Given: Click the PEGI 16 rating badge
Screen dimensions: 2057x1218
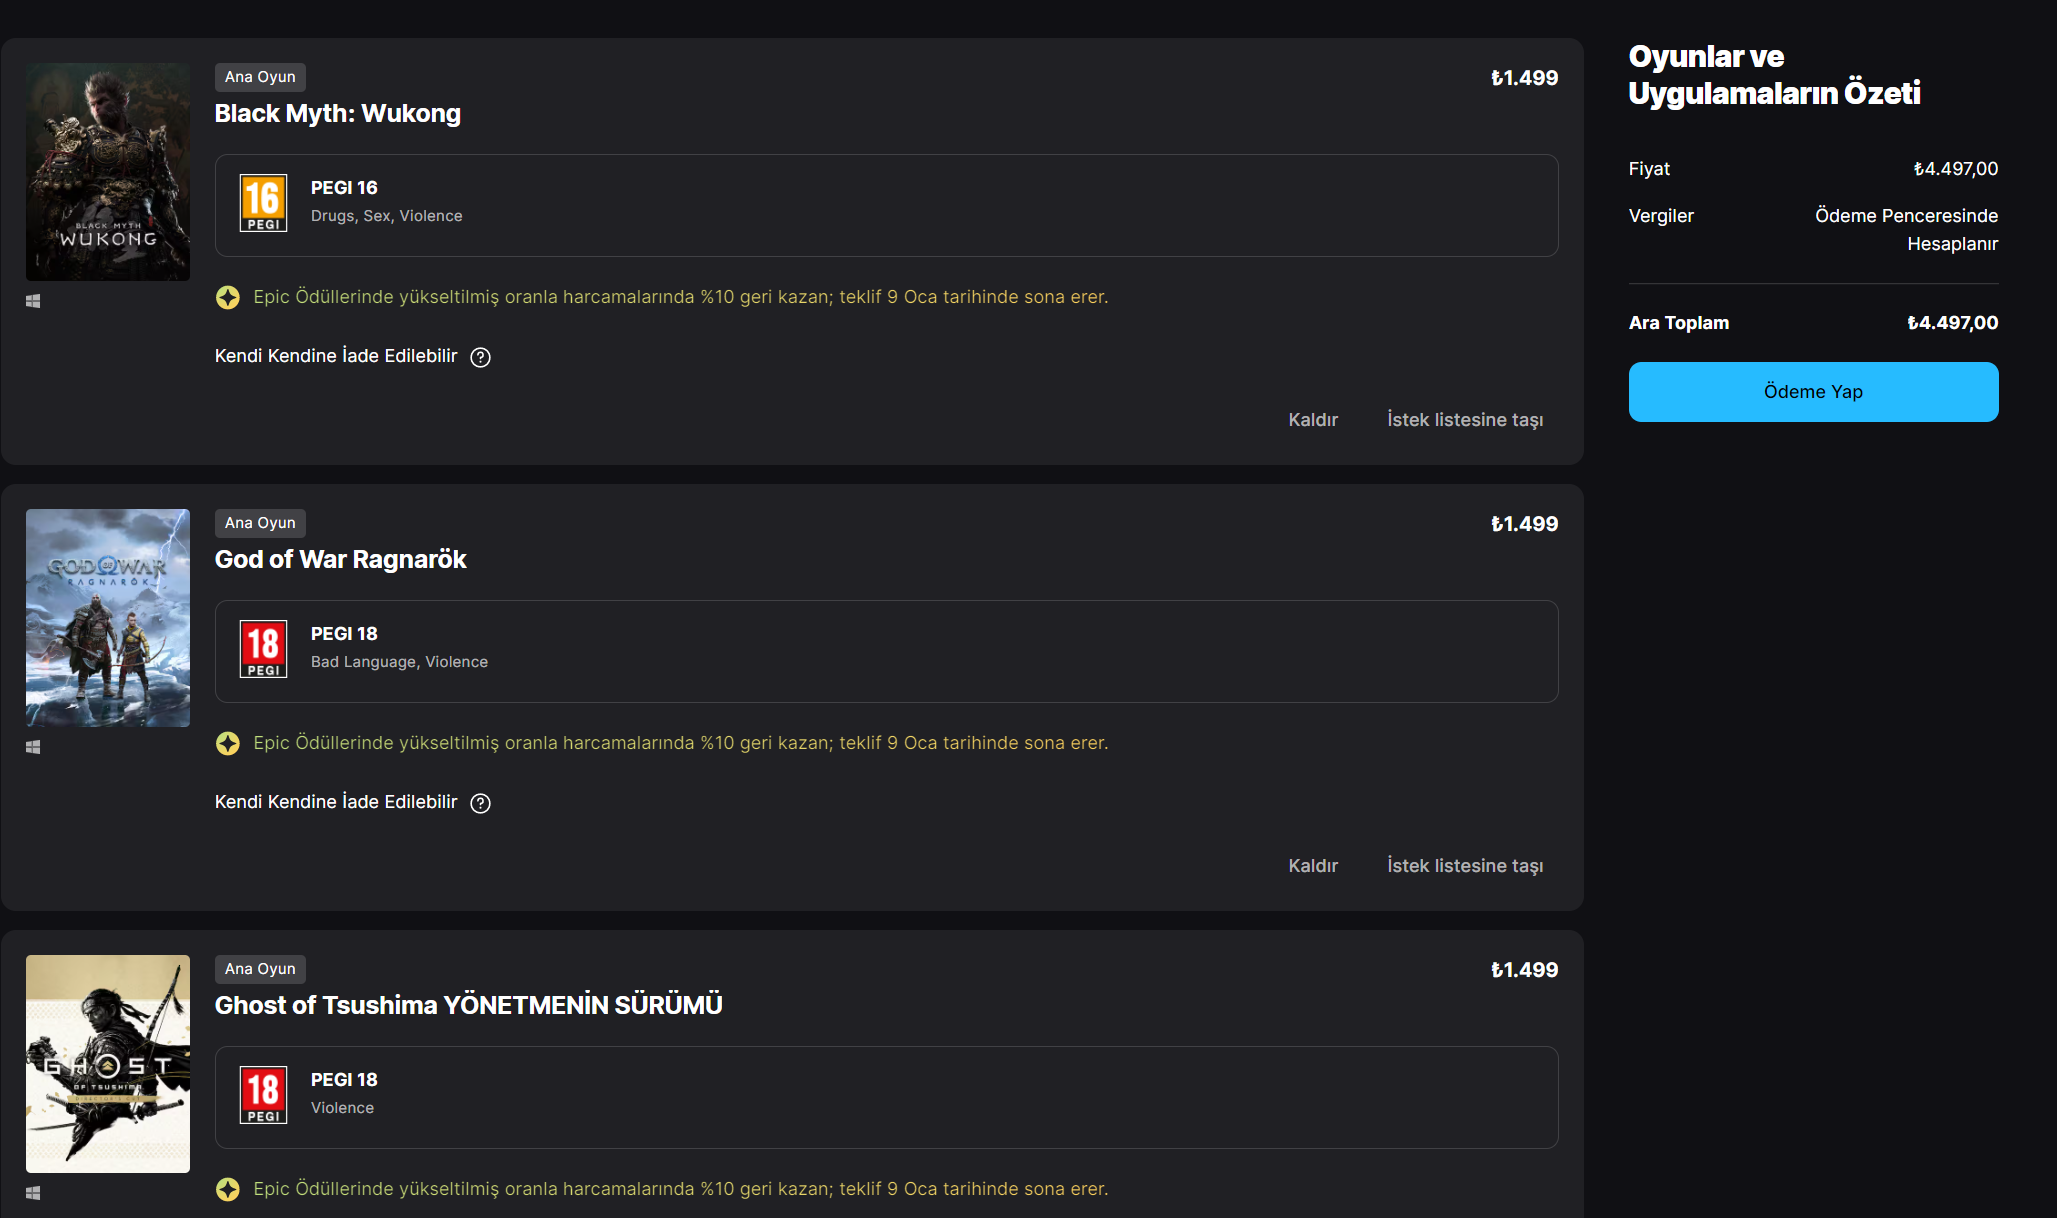Looking at the screenshot, I should click(x=263, y=203).
